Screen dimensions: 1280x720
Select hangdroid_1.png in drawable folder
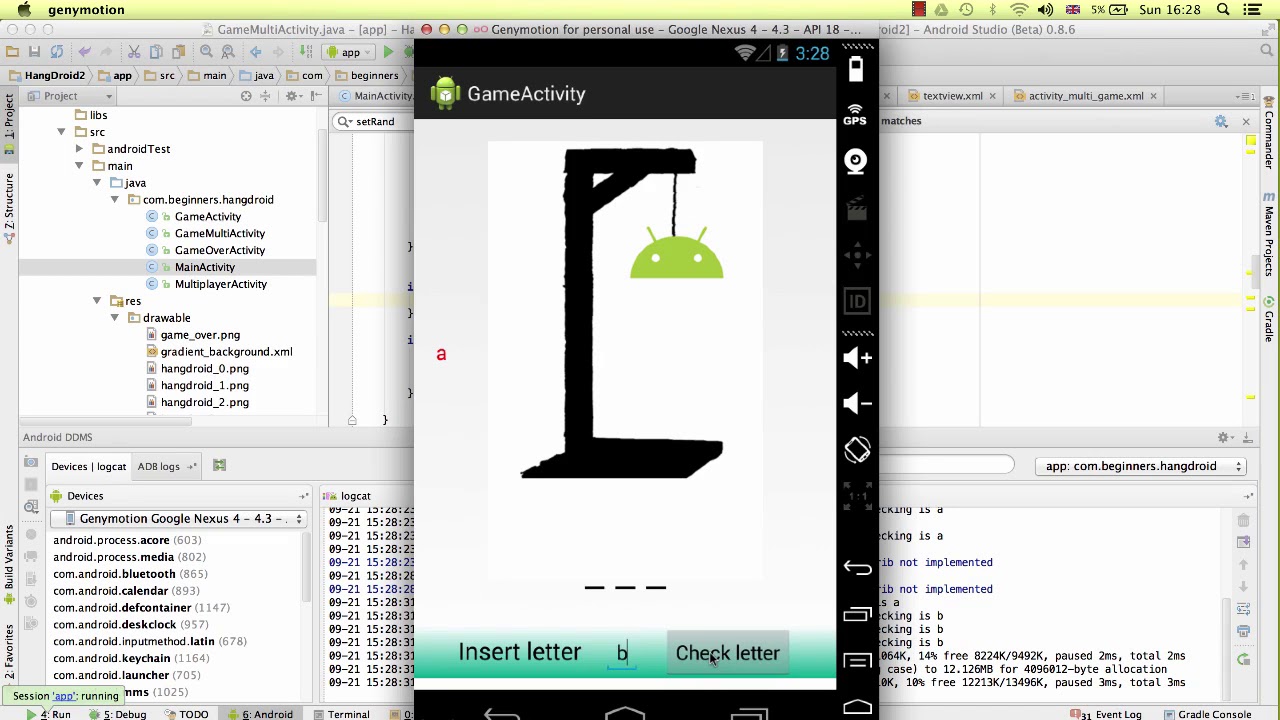[205, 385]
